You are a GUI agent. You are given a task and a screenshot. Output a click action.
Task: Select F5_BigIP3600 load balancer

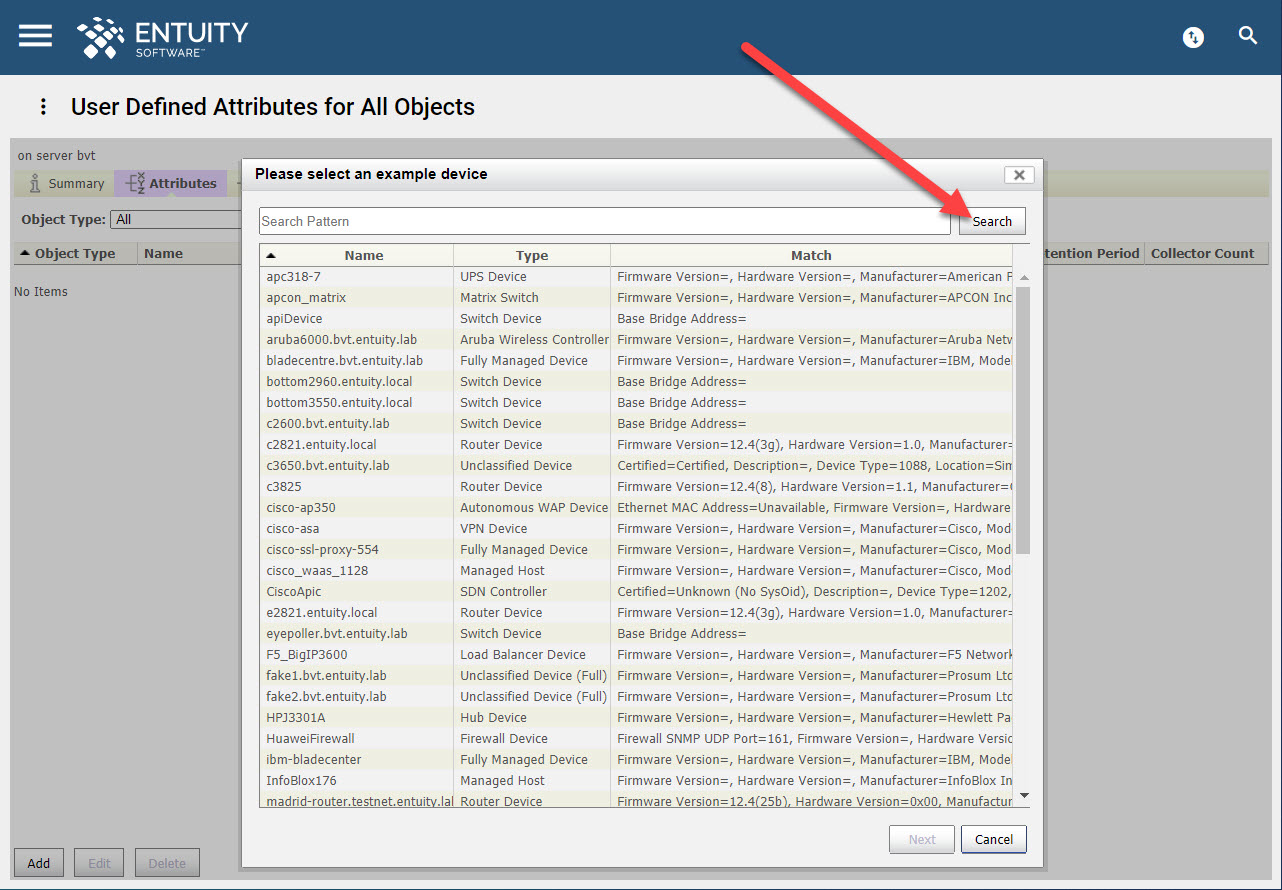(x=636, y=655)
